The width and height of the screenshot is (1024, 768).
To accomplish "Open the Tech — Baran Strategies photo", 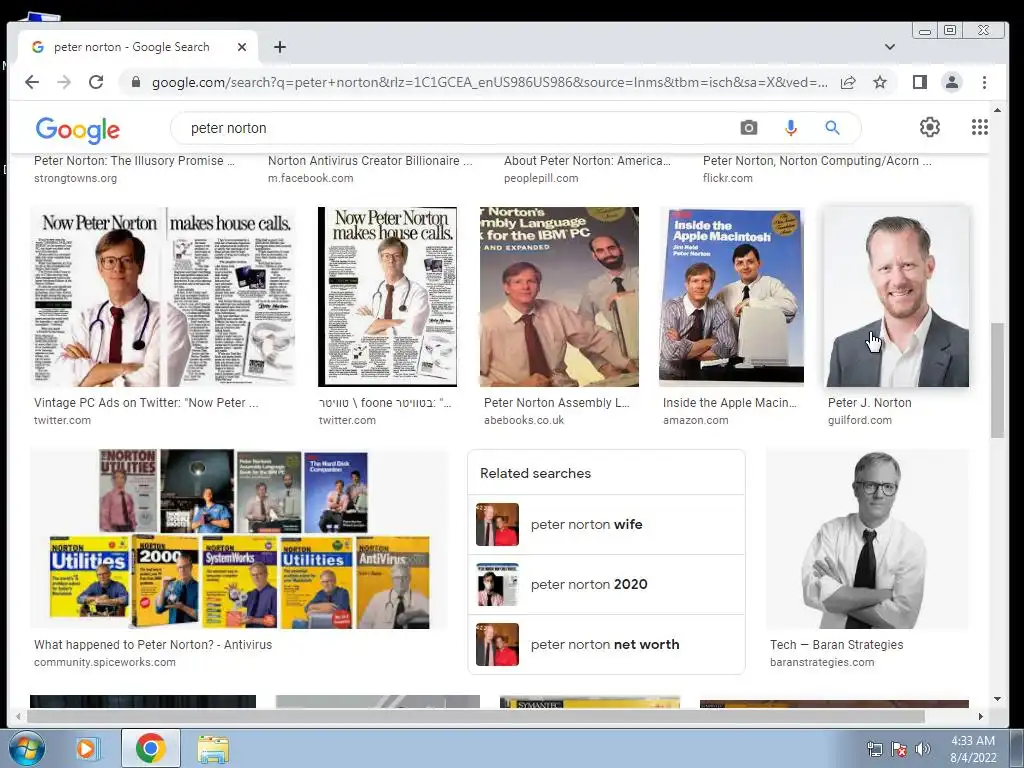I will click(868, 539).
